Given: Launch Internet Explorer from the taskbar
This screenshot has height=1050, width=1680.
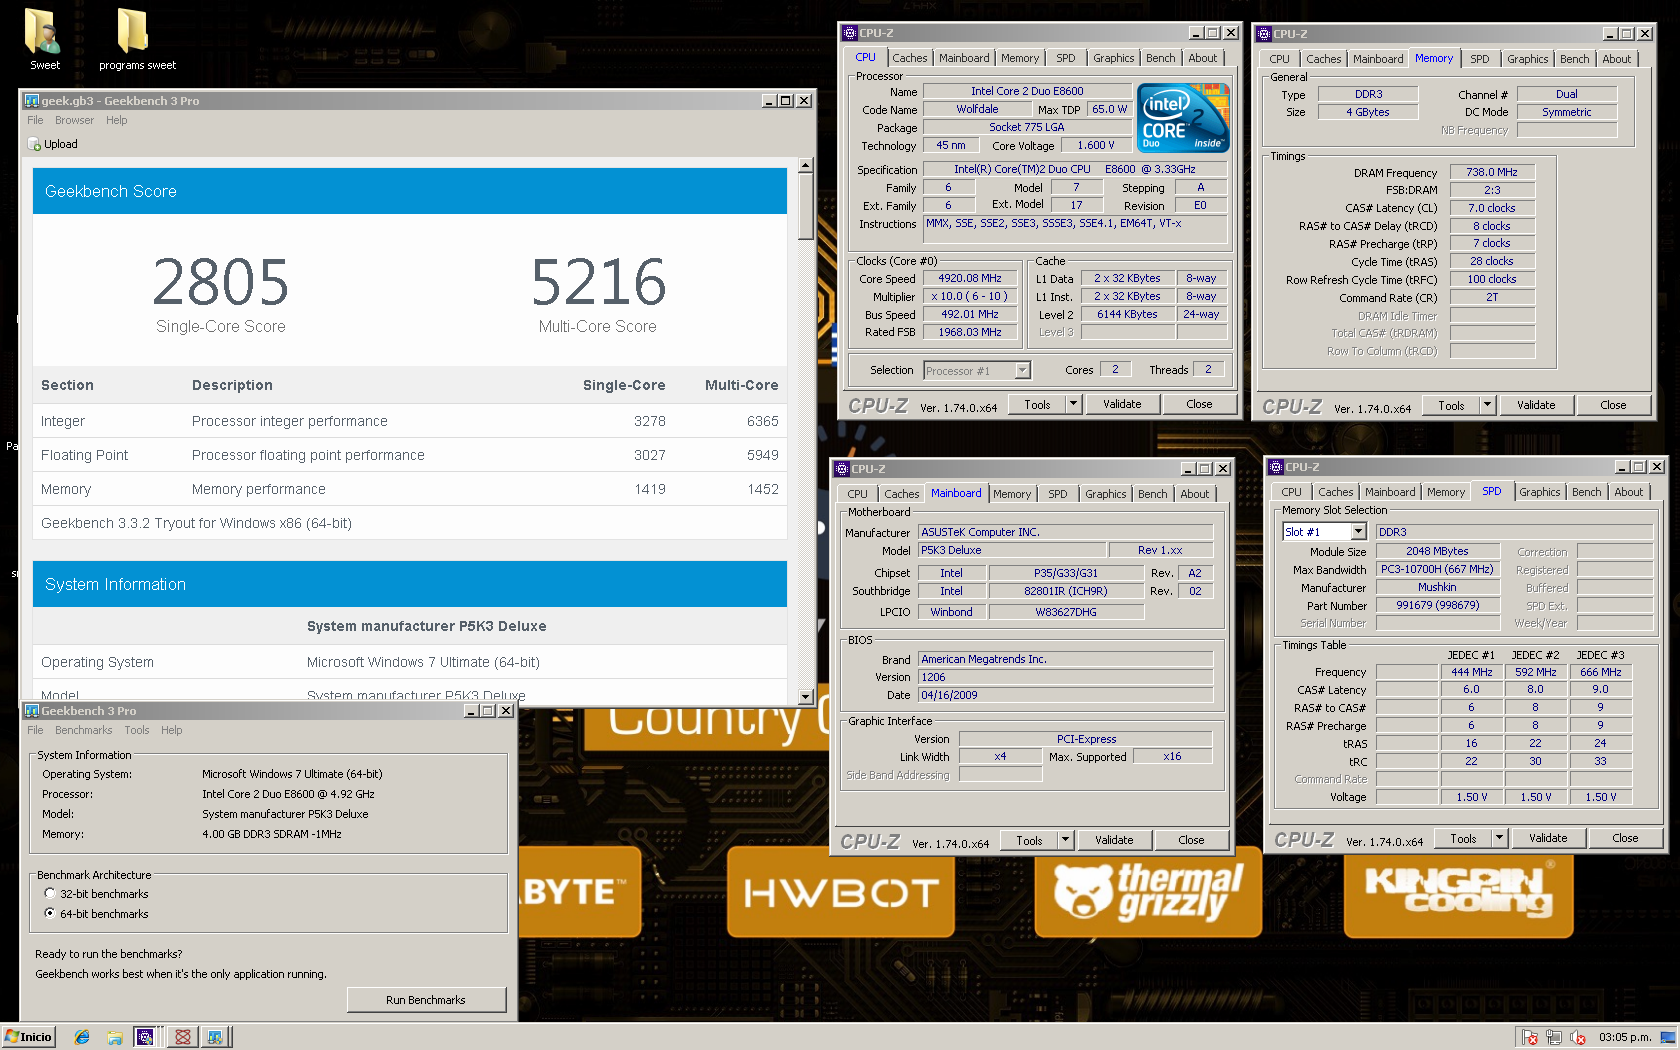Looking at the screenshot, I should tap(82, 1037).
